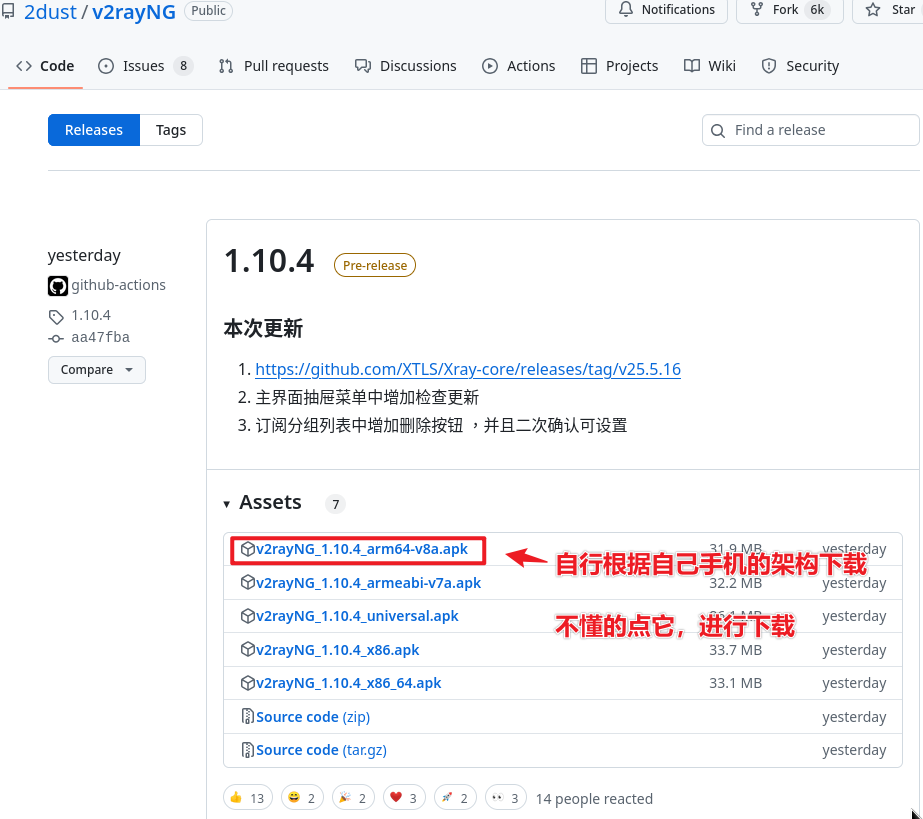Click the Notifications button
The image size is (923, 819).
pyautogui.click(x=666, y=10)
